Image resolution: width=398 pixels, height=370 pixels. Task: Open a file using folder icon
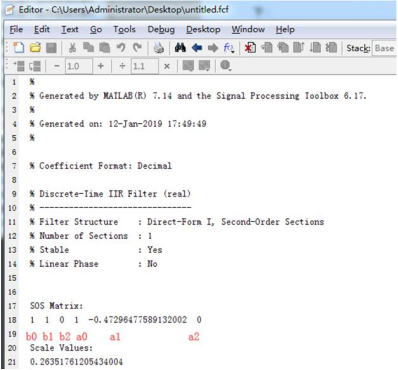coord(35,48)
